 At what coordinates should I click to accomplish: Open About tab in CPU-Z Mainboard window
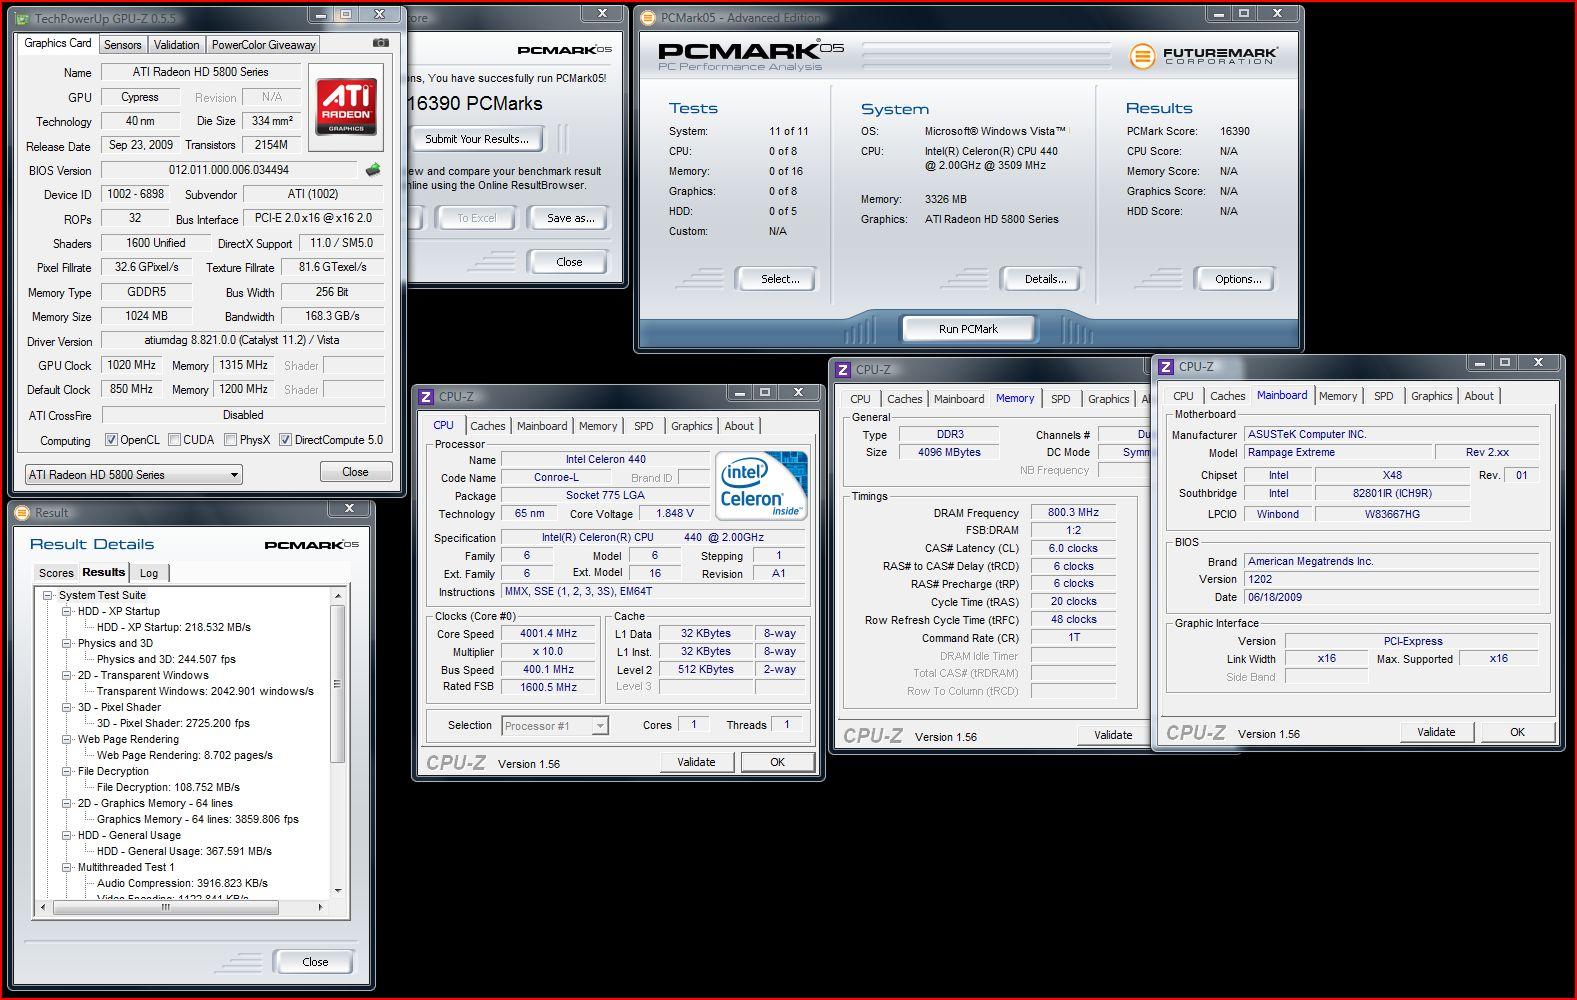coord(1479,396)
